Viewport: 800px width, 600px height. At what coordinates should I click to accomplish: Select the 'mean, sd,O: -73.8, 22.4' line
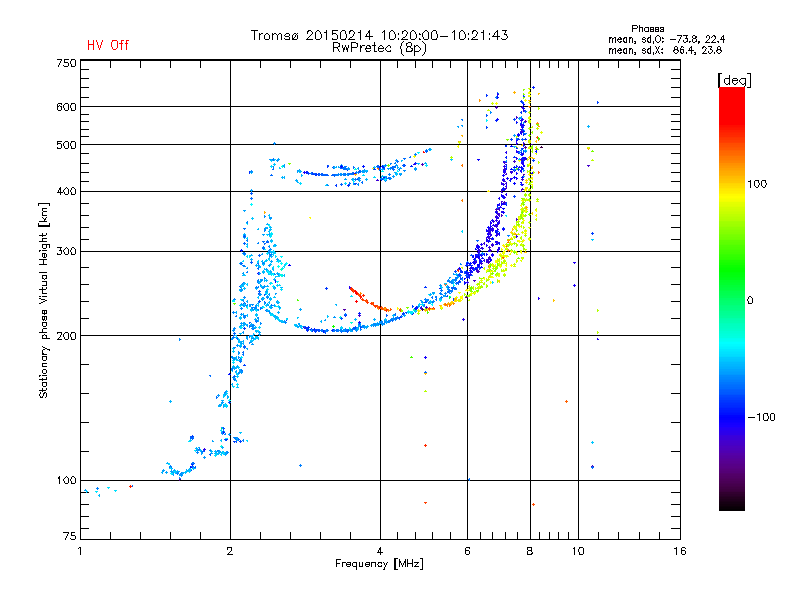coord(666,39)
